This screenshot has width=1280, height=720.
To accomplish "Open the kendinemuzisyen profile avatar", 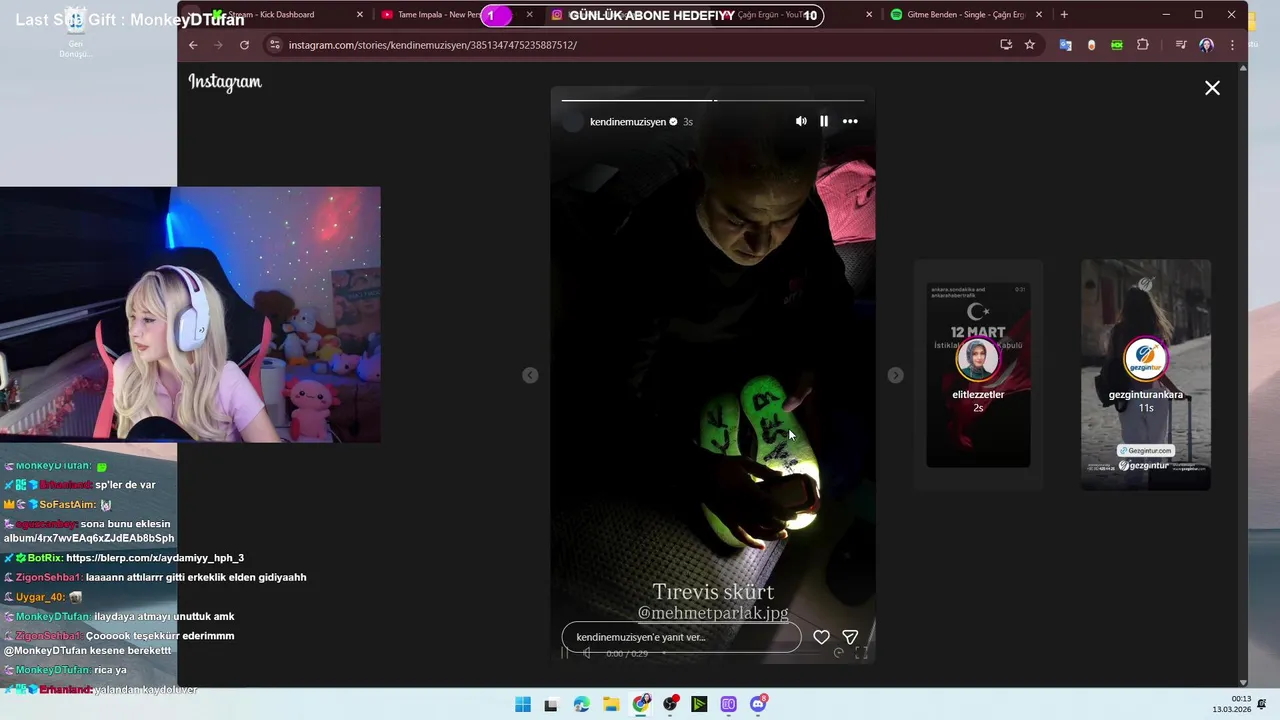I will click(573, 122).
